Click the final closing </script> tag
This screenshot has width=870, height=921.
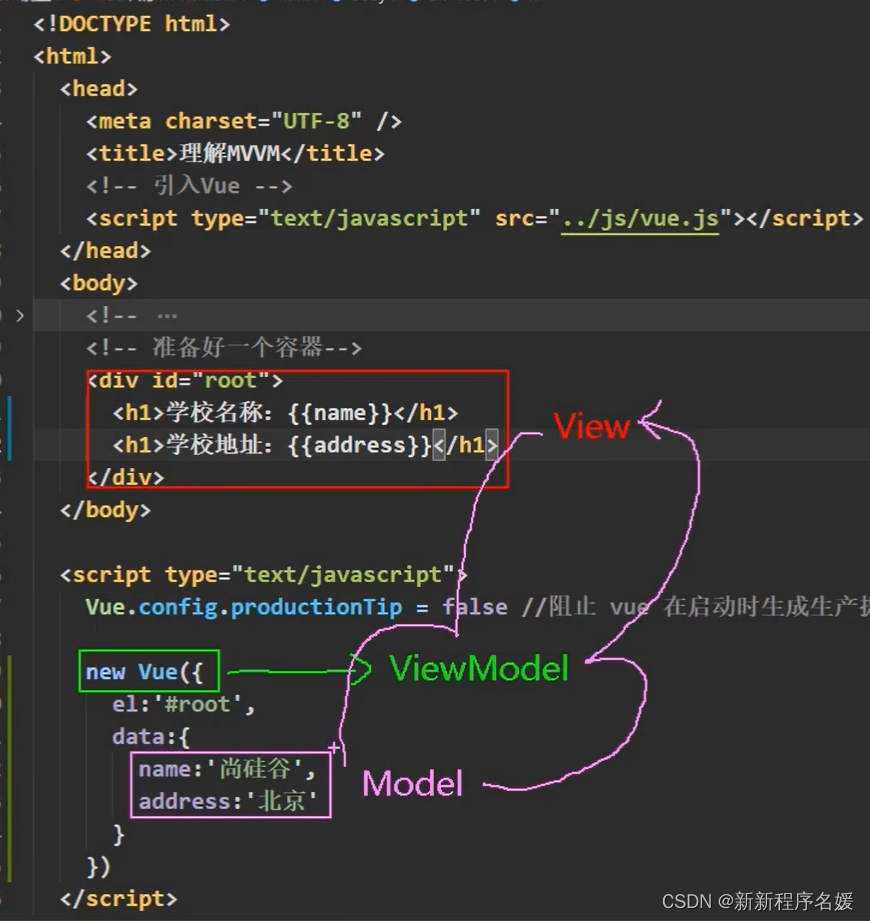(x=118, y=899)
